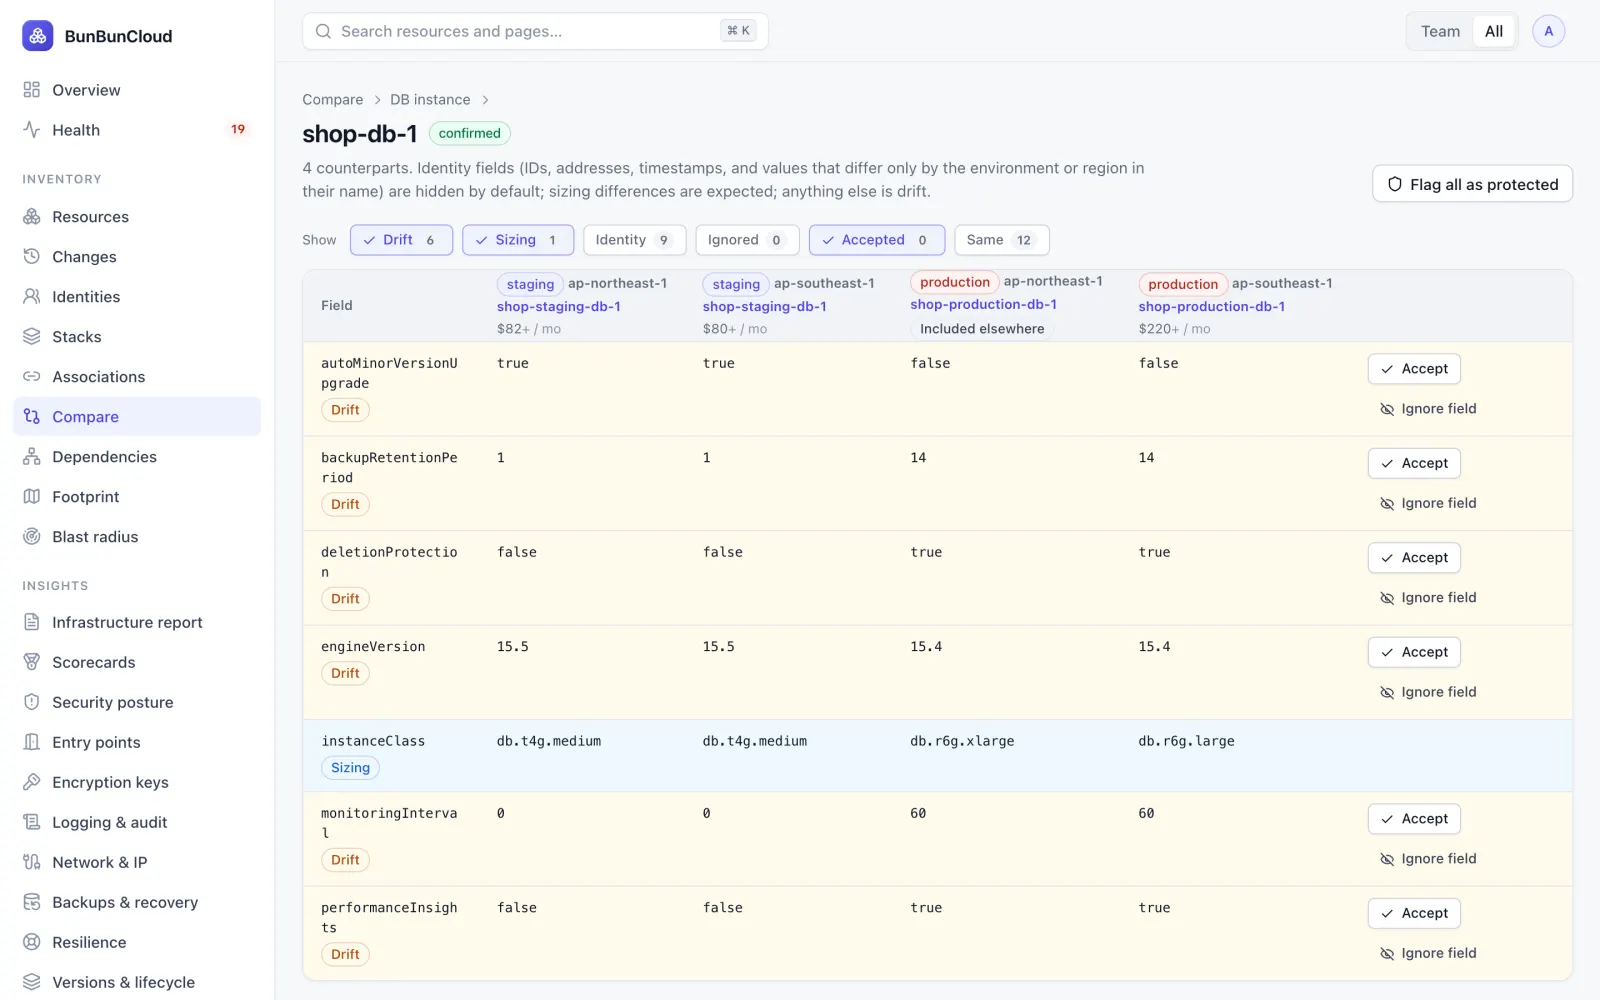Open Entry points page
The height and width of the screenshot is (1000, 1600).
(x=137, y=742)
